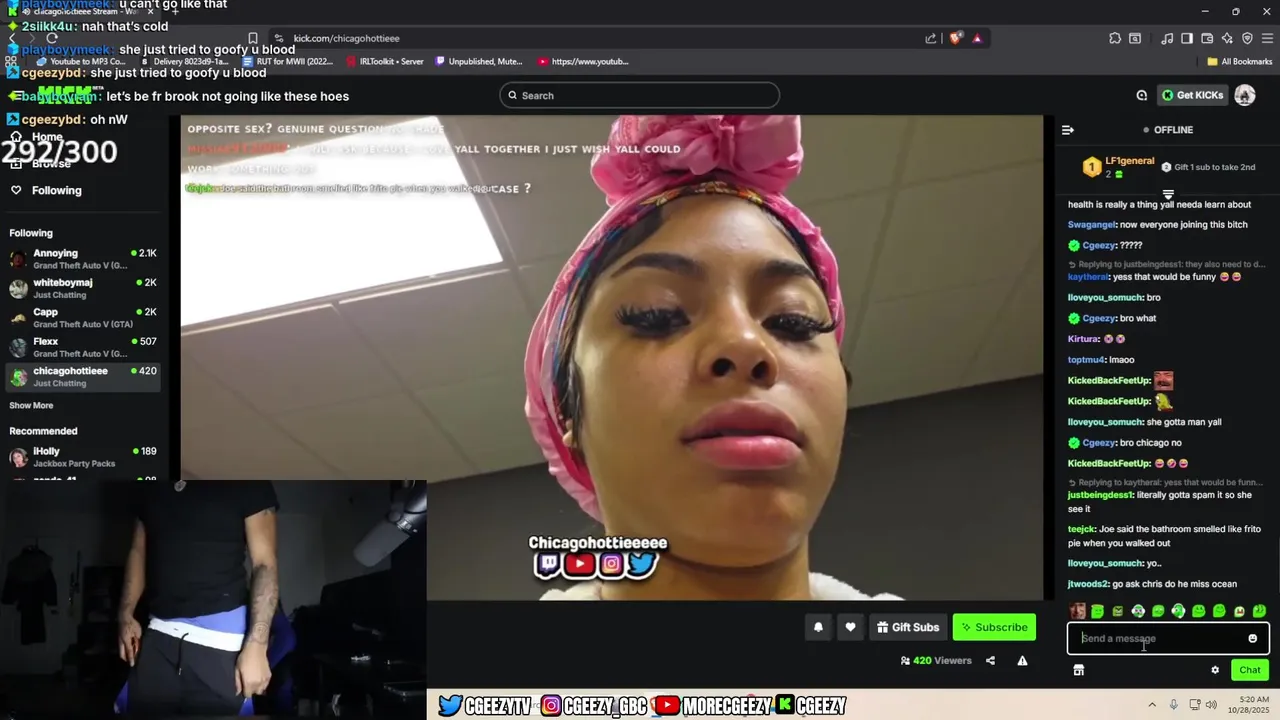Click the Brave Rewards triangle icon
Viewport: 1280px width, 720px height.
977,38
